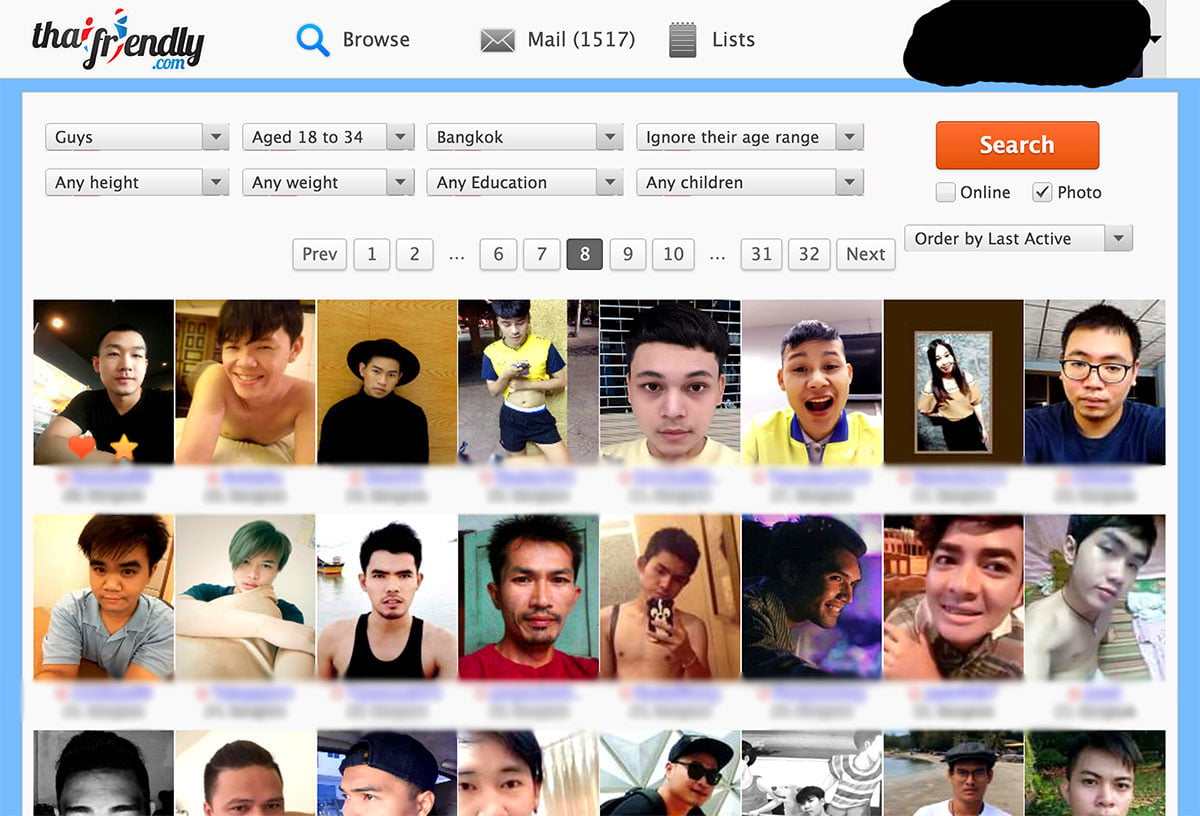
Task: Open results page 6
Action: 498,254
